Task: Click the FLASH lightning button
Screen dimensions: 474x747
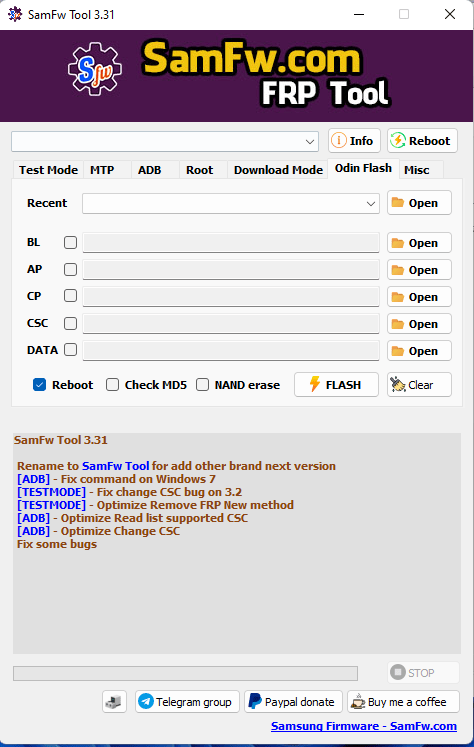Action: [336, 384]
